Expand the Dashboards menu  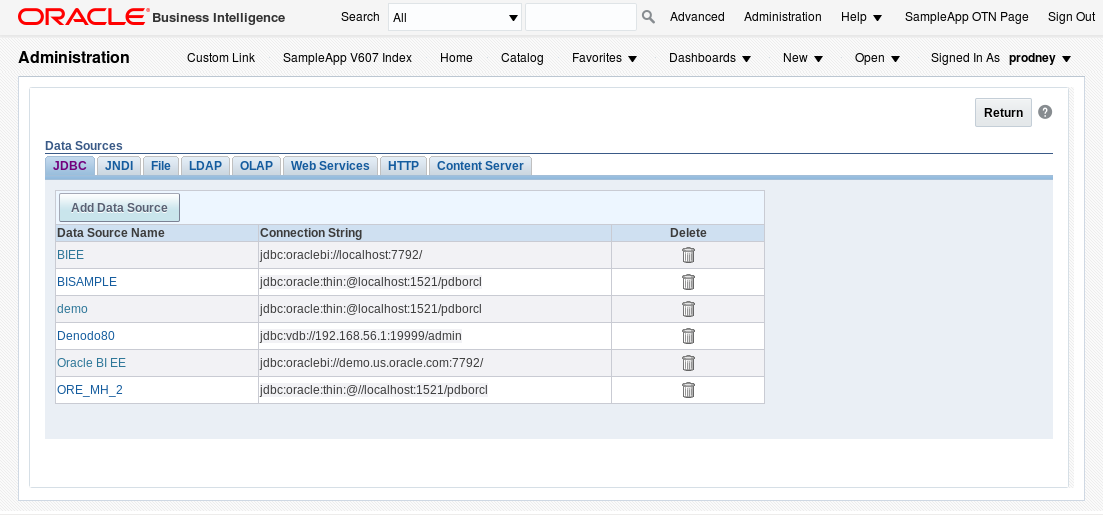[710, 58]
